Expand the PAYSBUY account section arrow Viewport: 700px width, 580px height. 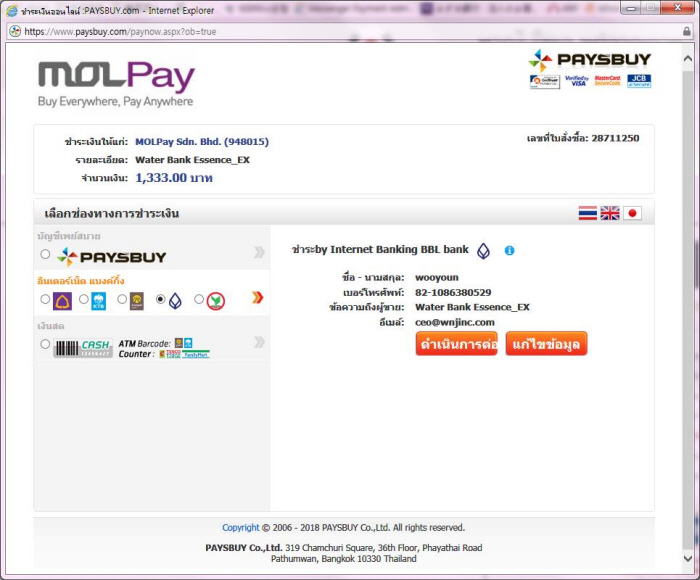point(259,252)
